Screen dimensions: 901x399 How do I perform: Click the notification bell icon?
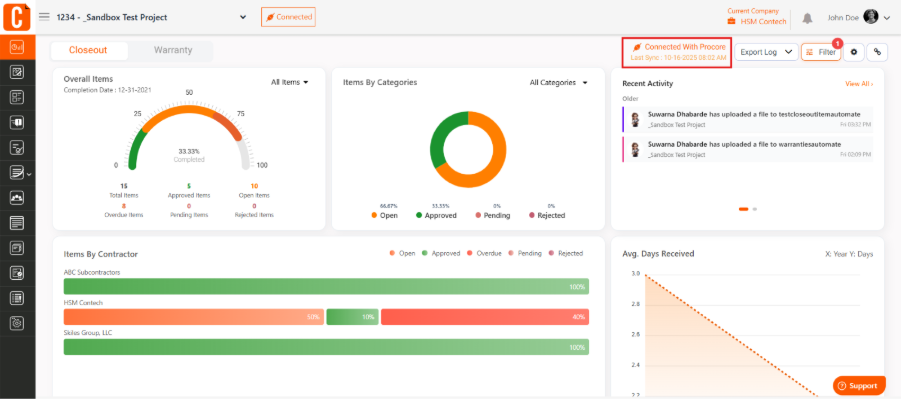click(x=807, y=18)
